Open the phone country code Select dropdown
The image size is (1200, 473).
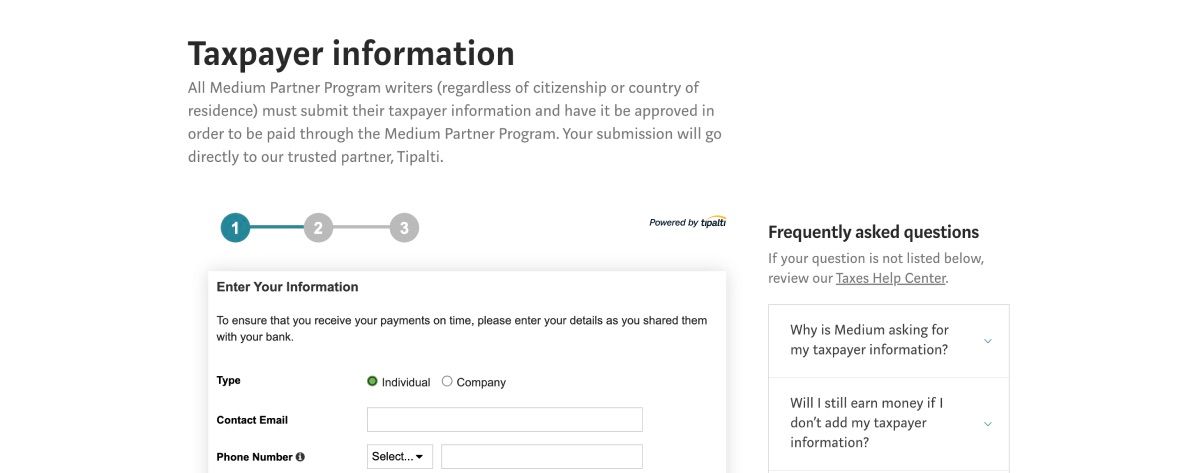pyautogui.click(x=400, y=457)
